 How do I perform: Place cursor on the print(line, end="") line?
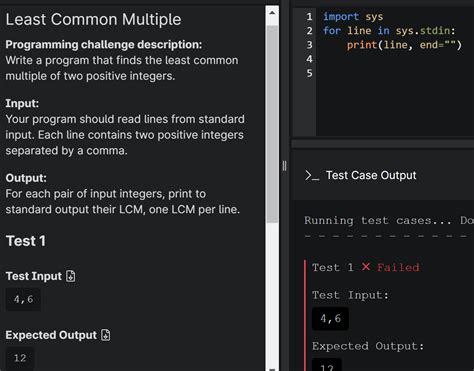point(404,45)
